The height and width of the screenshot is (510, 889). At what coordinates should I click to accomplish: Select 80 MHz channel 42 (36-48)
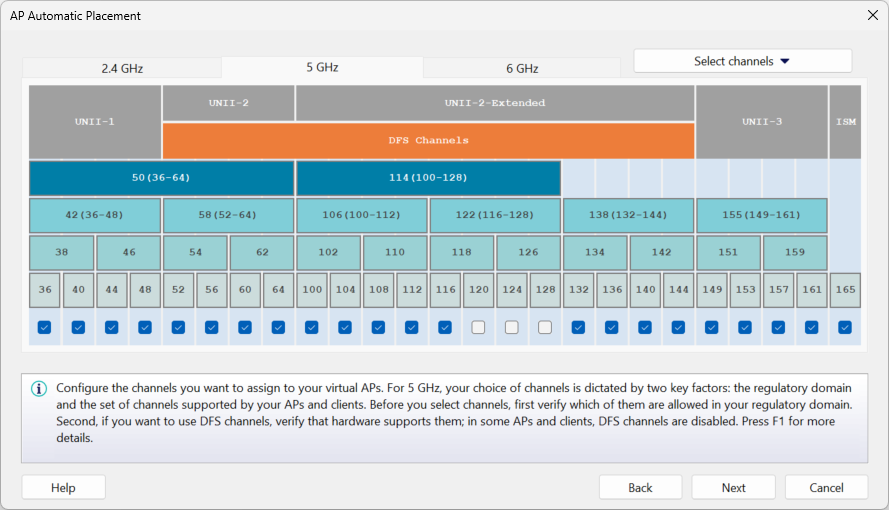tap(95, 215)
